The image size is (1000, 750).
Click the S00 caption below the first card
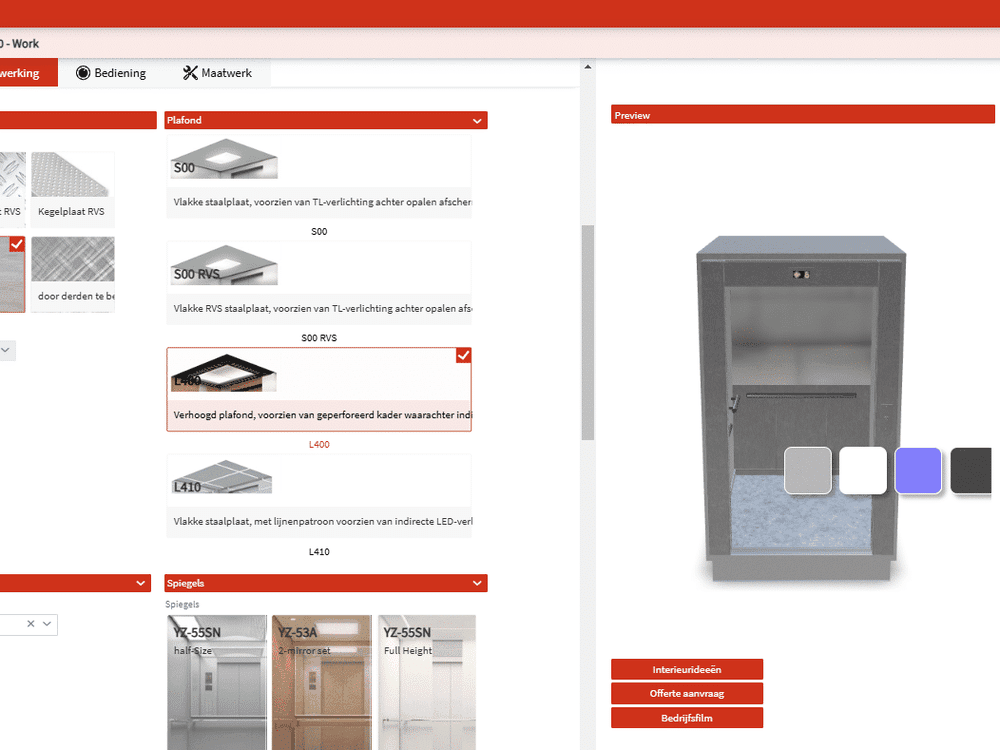[319, 232]
